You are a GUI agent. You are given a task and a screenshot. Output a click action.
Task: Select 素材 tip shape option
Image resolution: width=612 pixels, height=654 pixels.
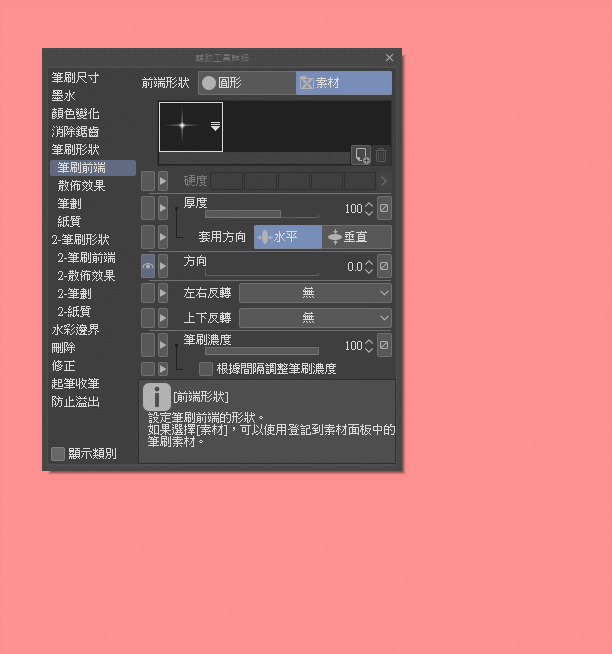(x=344, y=83)
